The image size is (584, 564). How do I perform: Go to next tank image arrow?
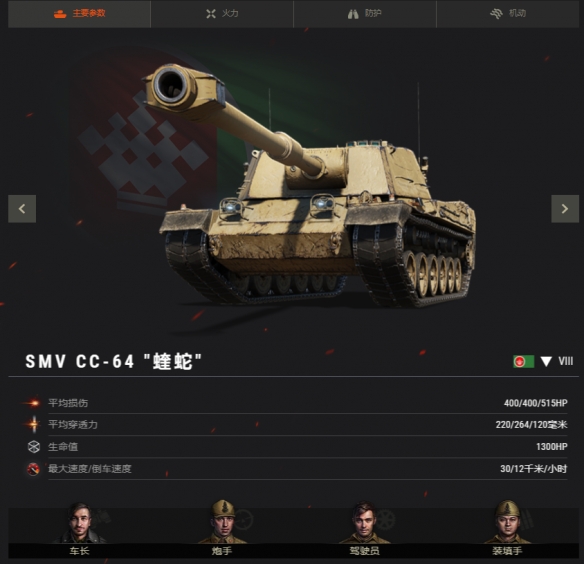(x=565, y=209)
